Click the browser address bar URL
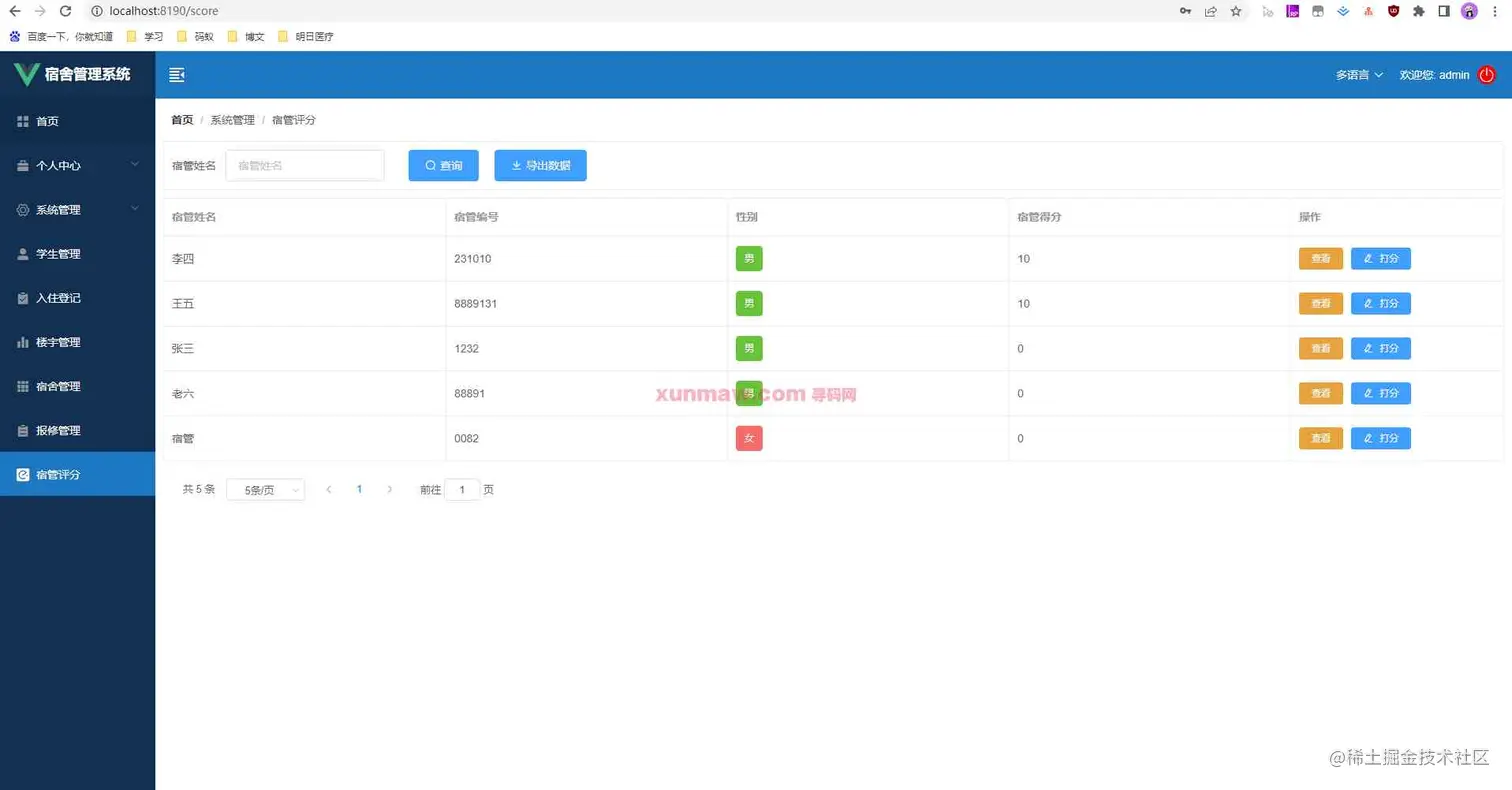1512x790 pixels. click(164, 11)
